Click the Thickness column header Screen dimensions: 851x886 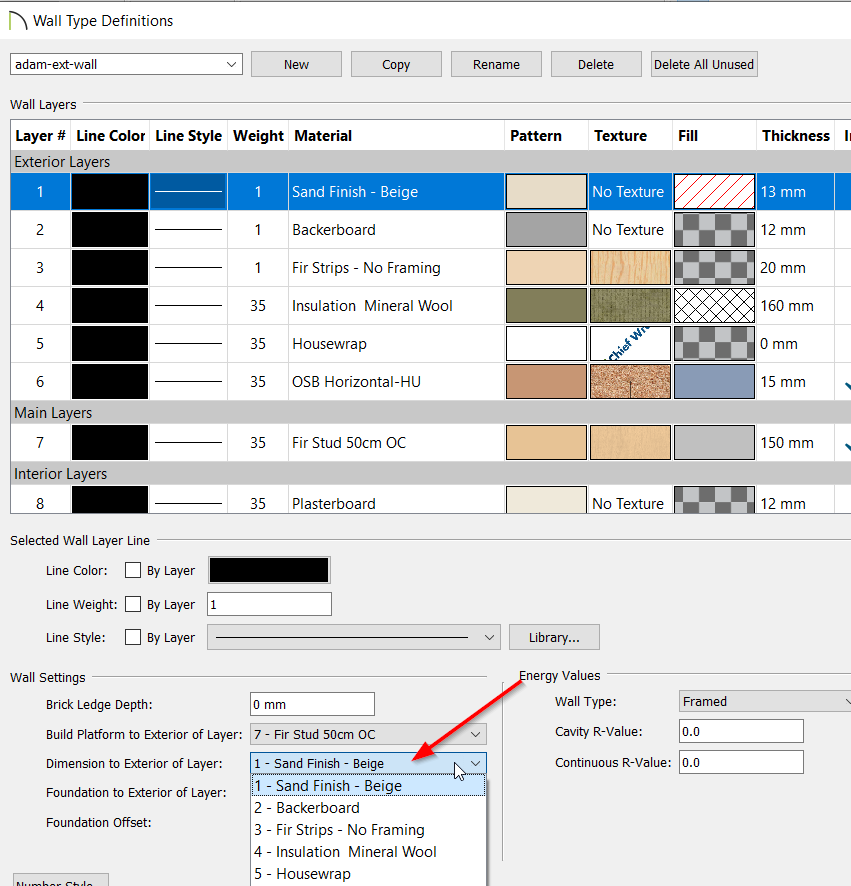[796, 136]
